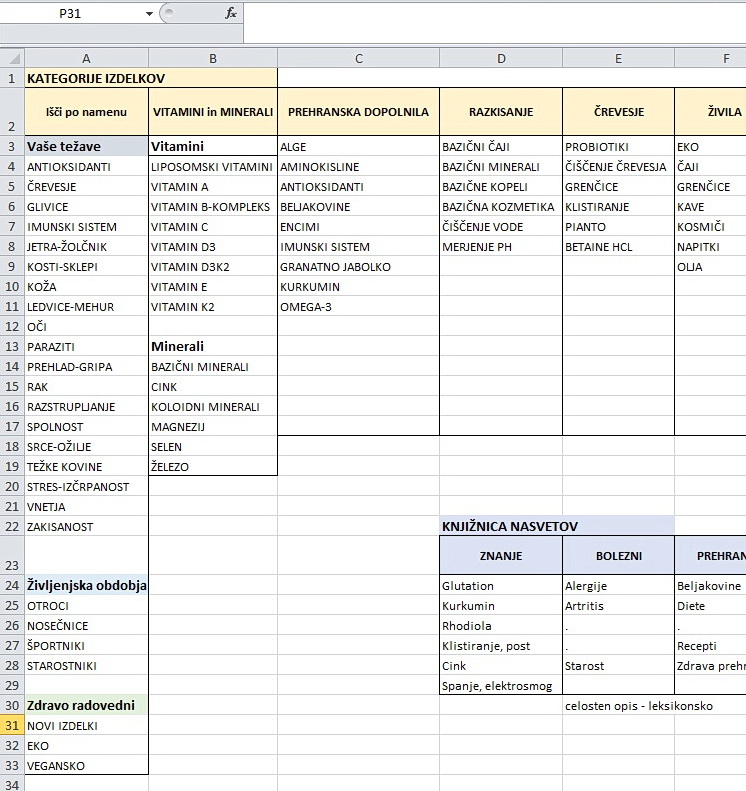The width and height of the screenshot is (746, 791).
Task: Click the KATEGORIJE IZDELKOV title cell
Action: point(96,78)
